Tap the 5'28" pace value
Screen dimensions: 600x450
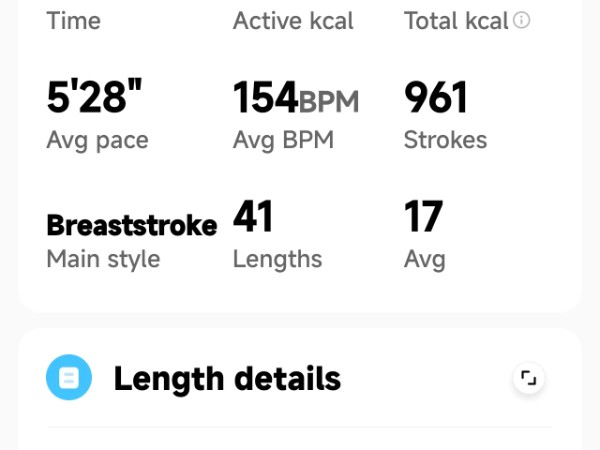[x=94, y=98]
